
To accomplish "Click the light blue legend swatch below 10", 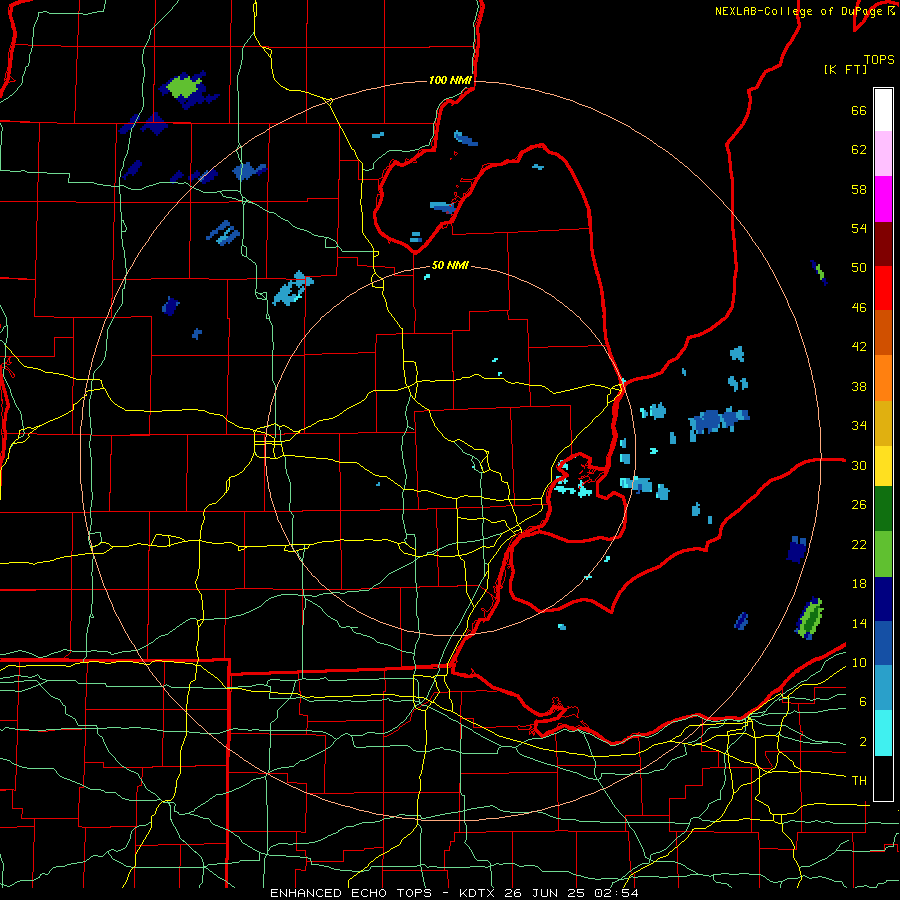I will click(x=883, y=688).
